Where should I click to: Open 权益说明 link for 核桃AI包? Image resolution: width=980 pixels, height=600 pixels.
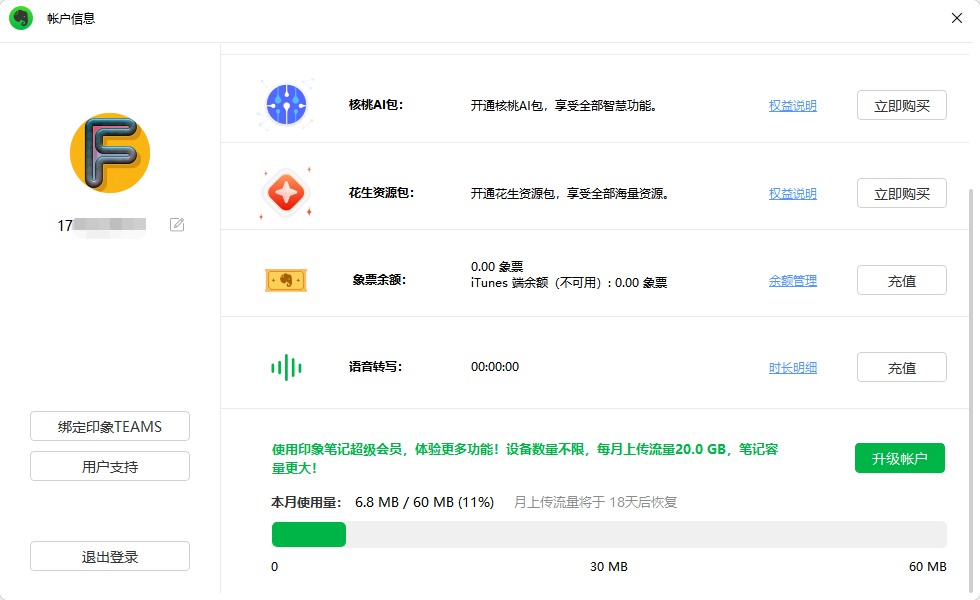(792, 106)
